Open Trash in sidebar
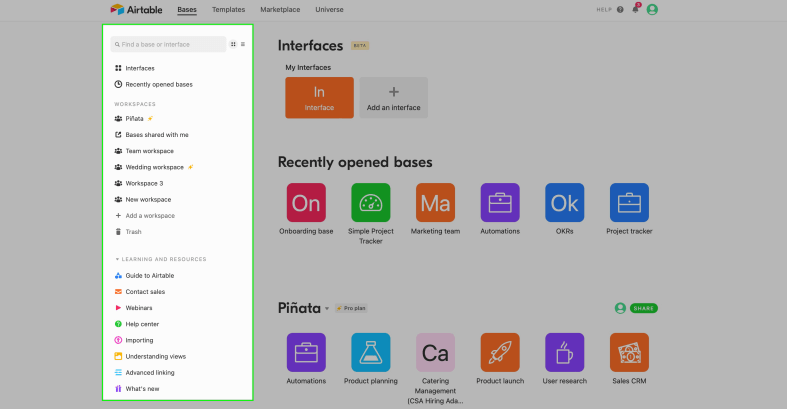787x409 pixels. click(128, 231)
